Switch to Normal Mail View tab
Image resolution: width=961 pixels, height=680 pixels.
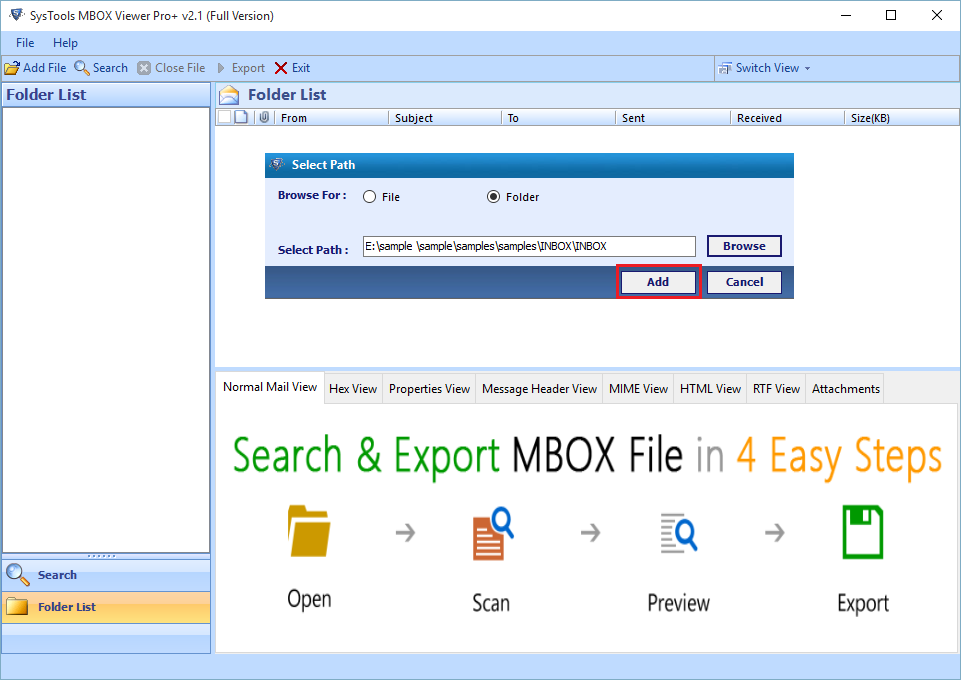click(x=270, y=387)
